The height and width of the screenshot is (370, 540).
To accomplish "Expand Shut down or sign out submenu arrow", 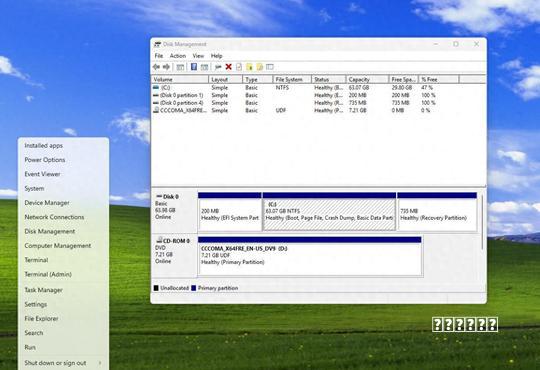I will pyautogui.click(x=100, y=363).
